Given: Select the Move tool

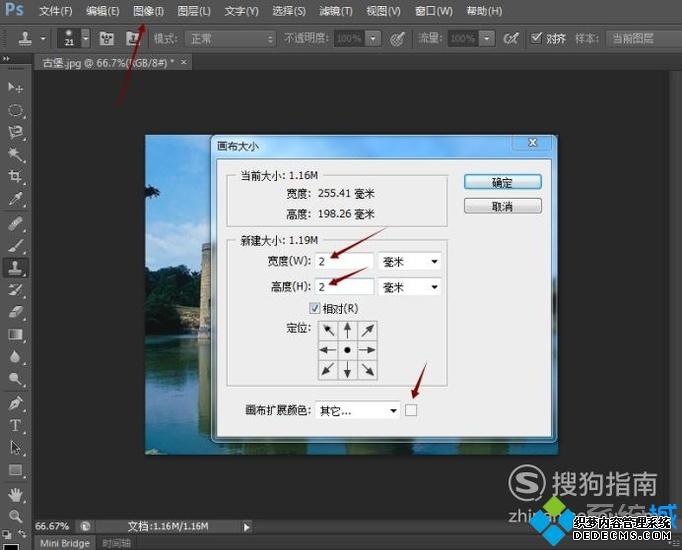Looking at the screenshot, I should coord(16,87).
